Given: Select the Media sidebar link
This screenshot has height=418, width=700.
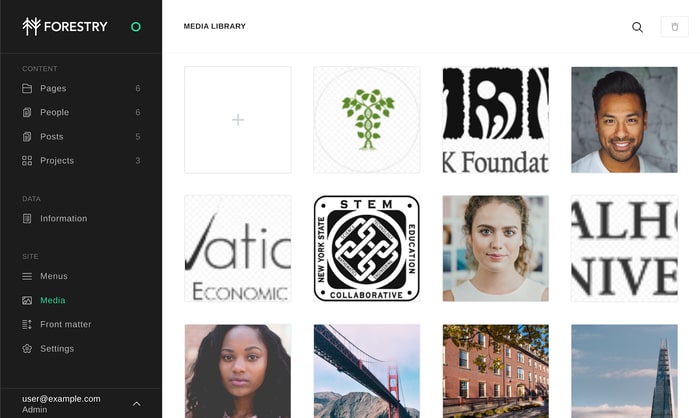Looking at the screenshot, I should point(53,301).
